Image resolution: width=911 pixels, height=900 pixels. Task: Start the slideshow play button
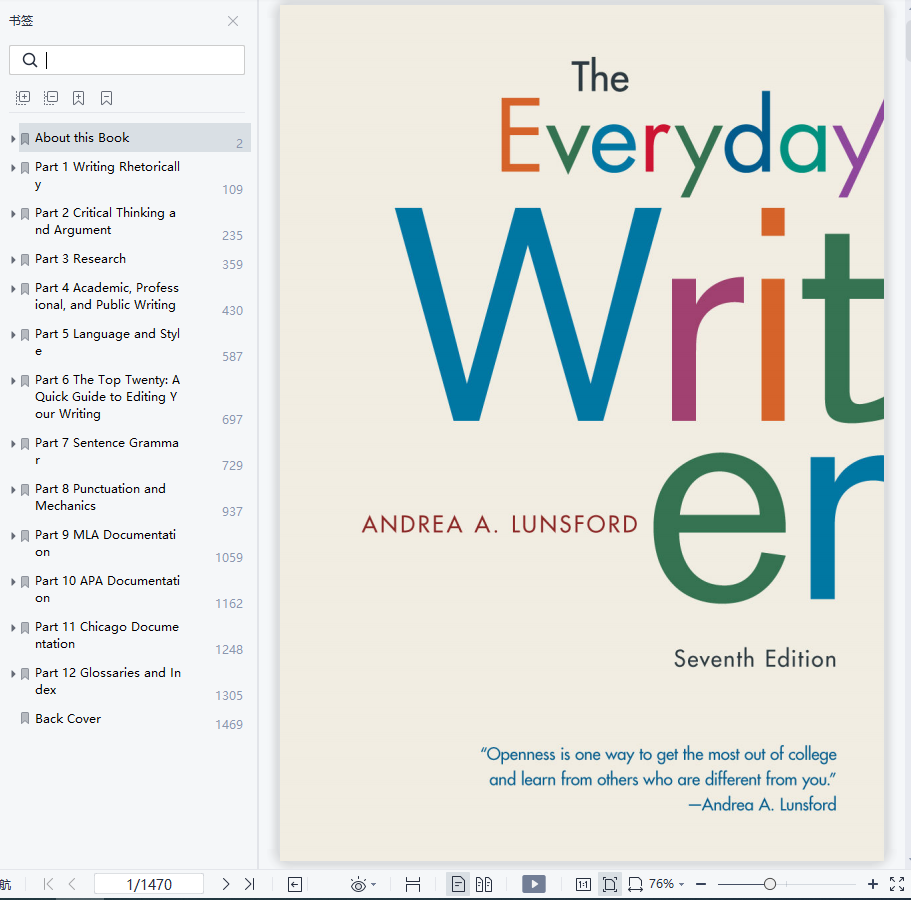coord(534,884)
